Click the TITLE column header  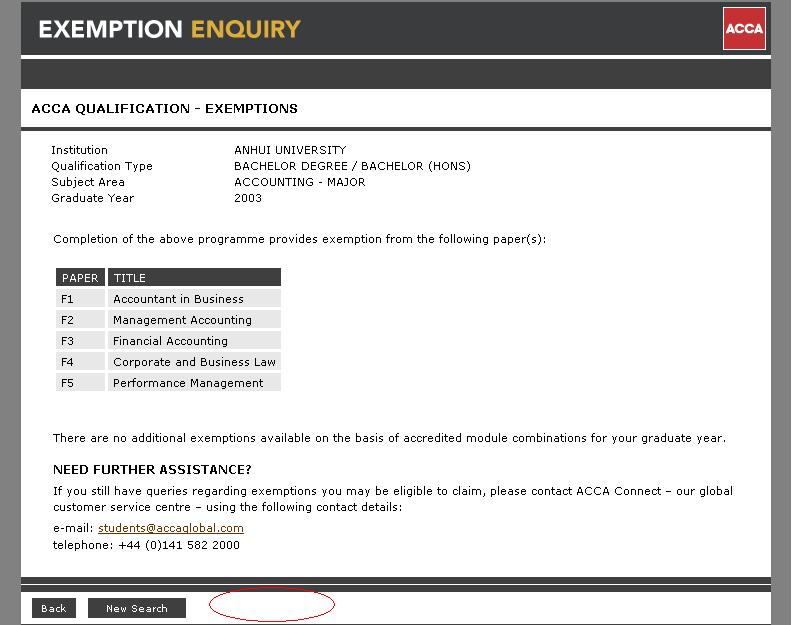194,278
